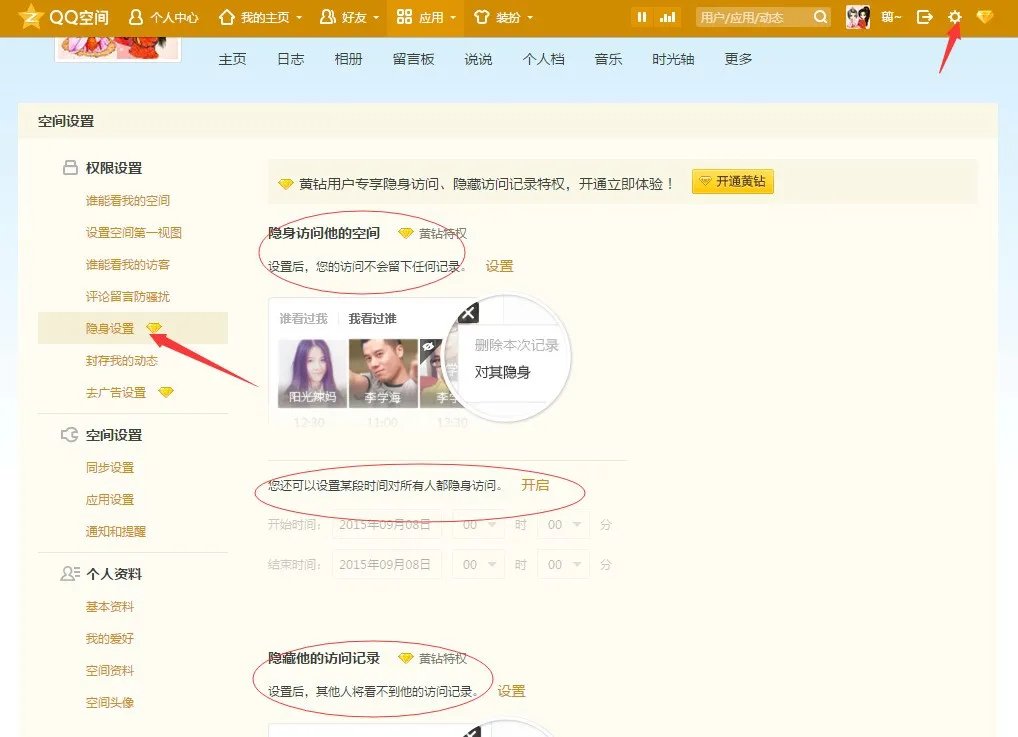The width and height of the screenshot is (1018, 737).
Task: Open 谁能看我的访客 setting
Action: [128, 264]
